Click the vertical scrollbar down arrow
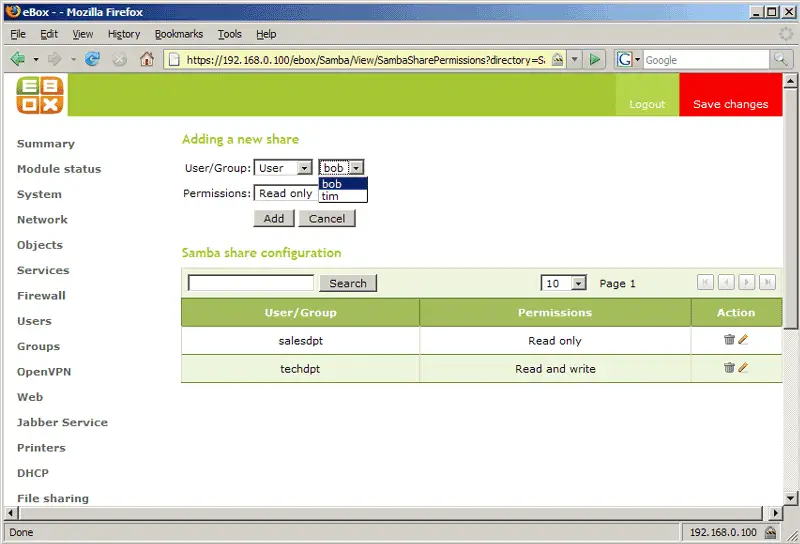This screenshot has width=800, height=544. [x=790, y=498]
